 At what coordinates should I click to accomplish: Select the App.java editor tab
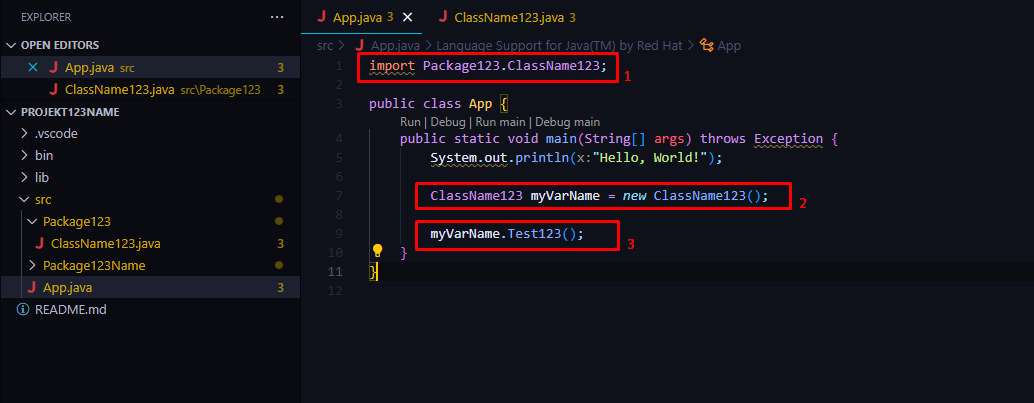pos(355,17)
